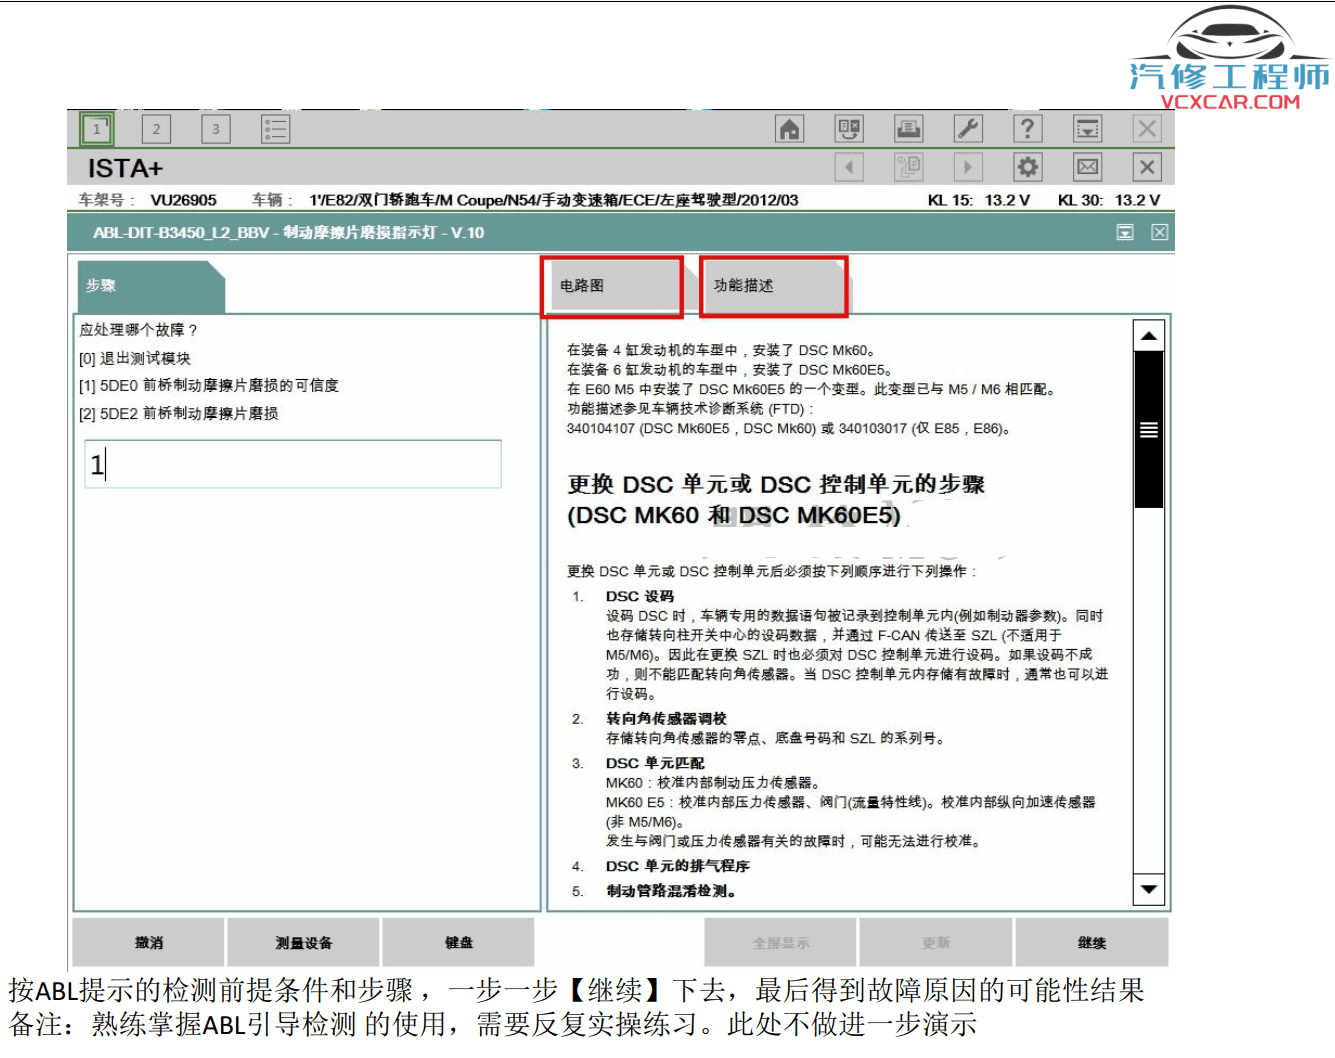Open the Help icon with question mark
1335x1058 pixels.
tap(1027, 128)
